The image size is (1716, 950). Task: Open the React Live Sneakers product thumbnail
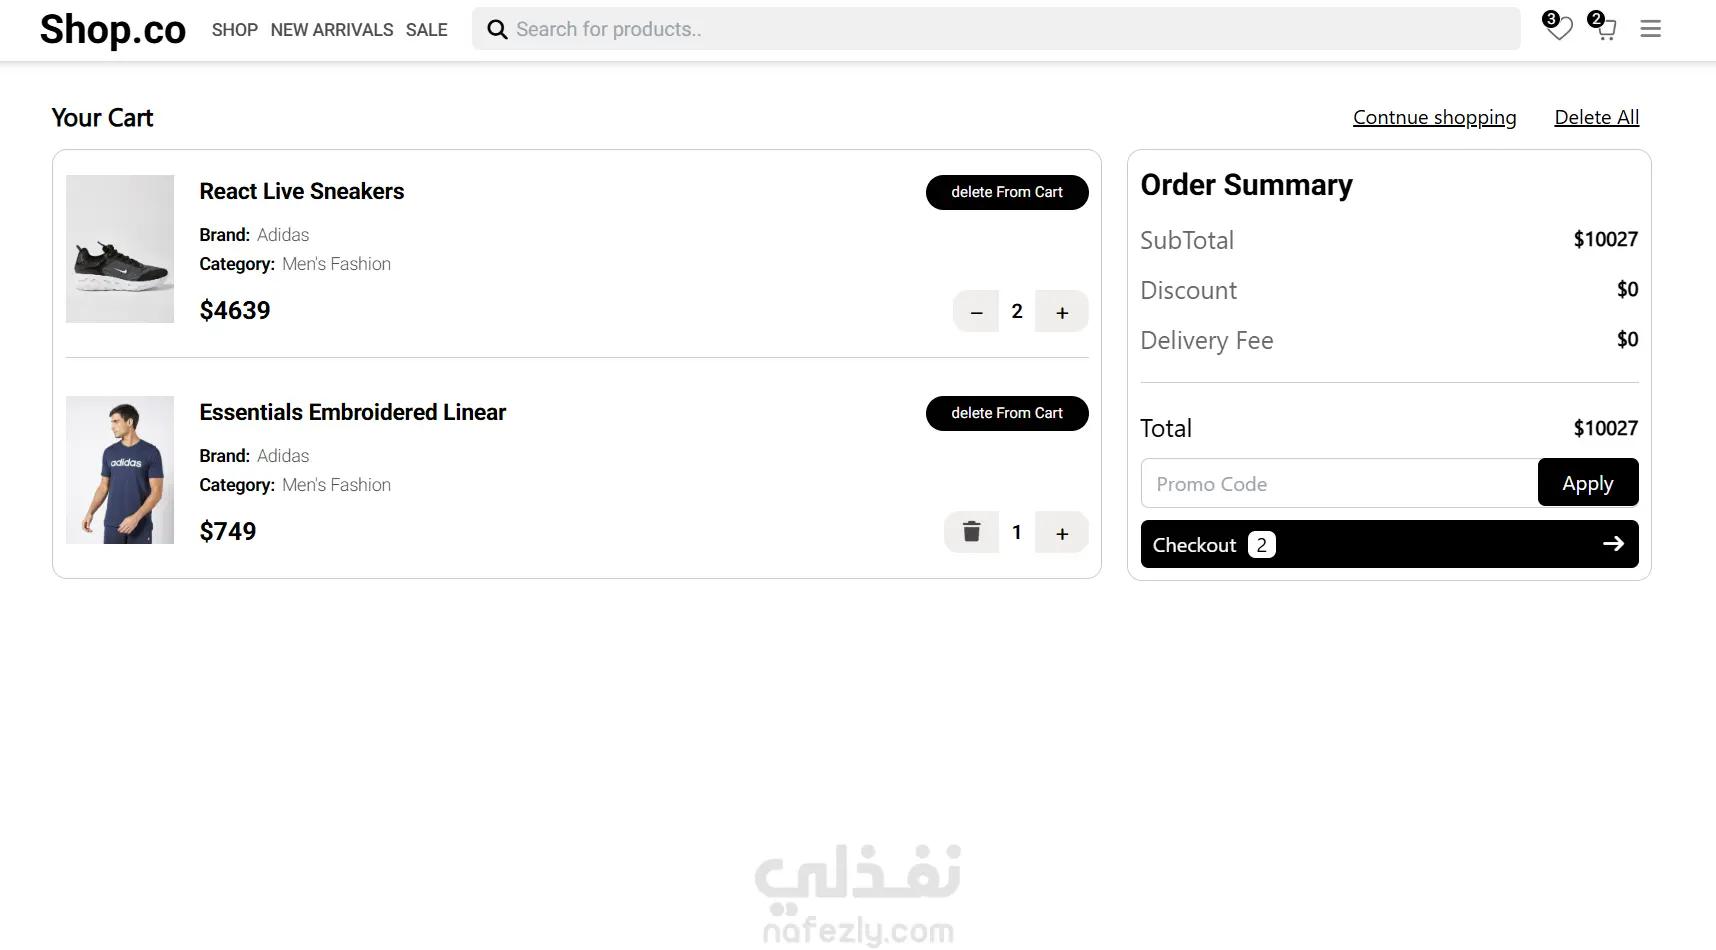pos(120,249)
